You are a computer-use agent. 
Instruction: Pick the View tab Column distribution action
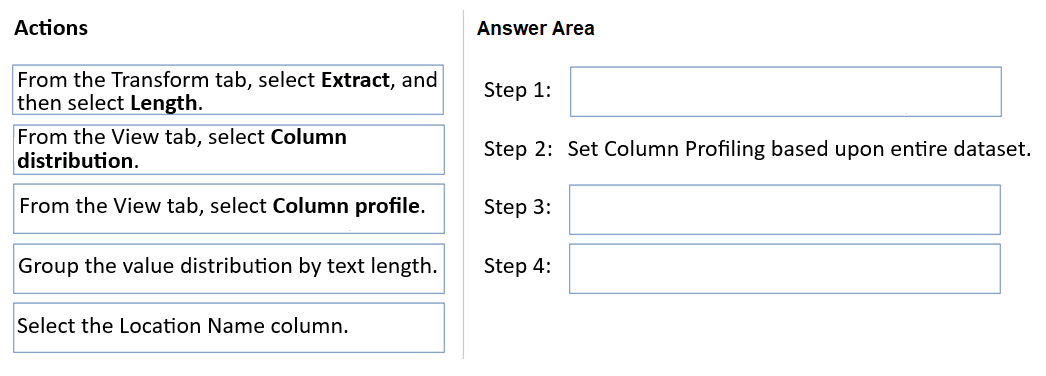click(x=228, y=149)
